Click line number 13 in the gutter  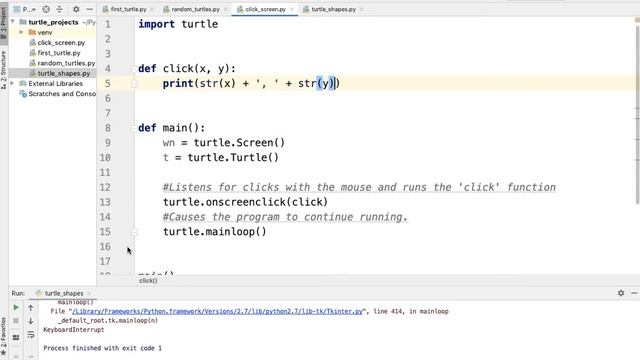click(x=105, y=202)
